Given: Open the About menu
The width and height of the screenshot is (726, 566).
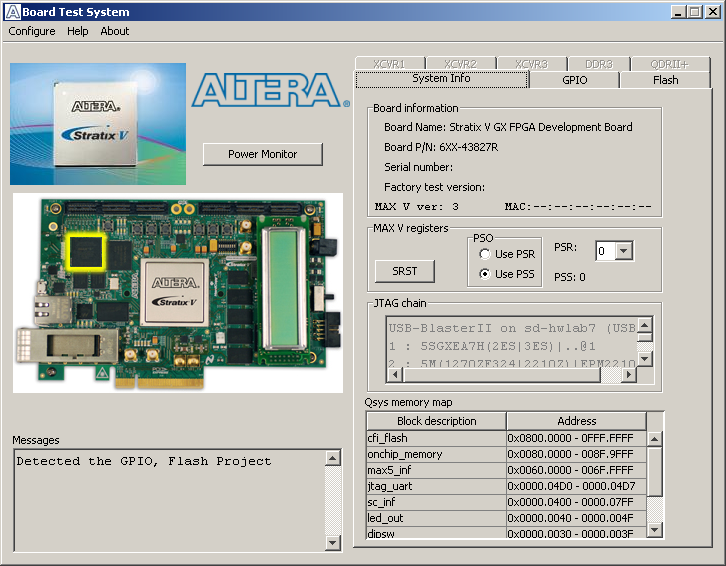Looking at the screenshot, I should point(114,31).
